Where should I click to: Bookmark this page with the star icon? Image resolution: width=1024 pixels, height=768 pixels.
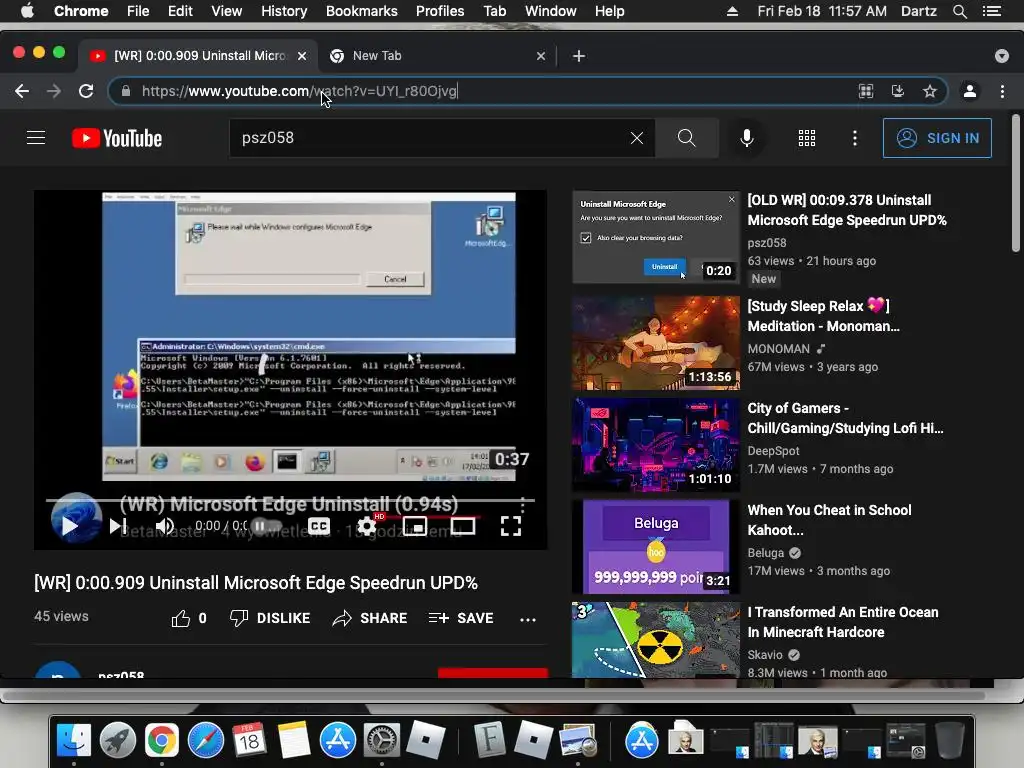(930, 91)
